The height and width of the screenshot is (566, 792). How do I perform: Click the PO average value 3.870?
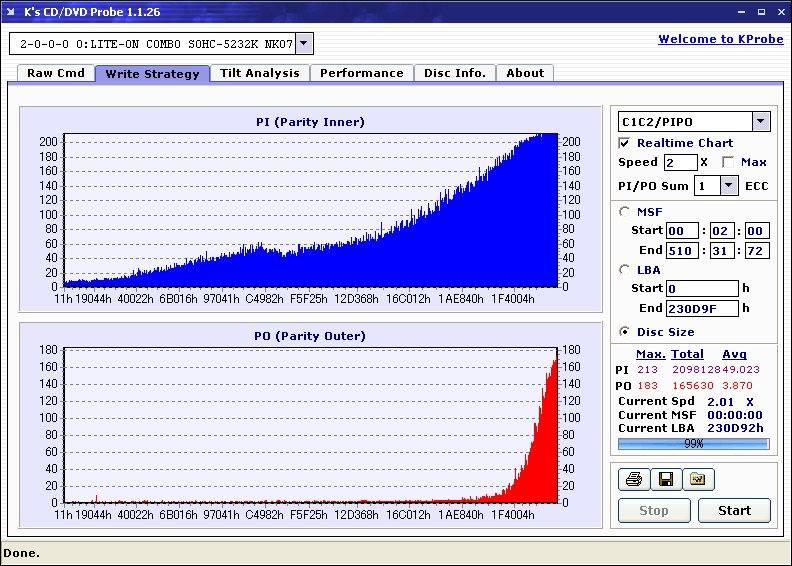tap(737, 386)
